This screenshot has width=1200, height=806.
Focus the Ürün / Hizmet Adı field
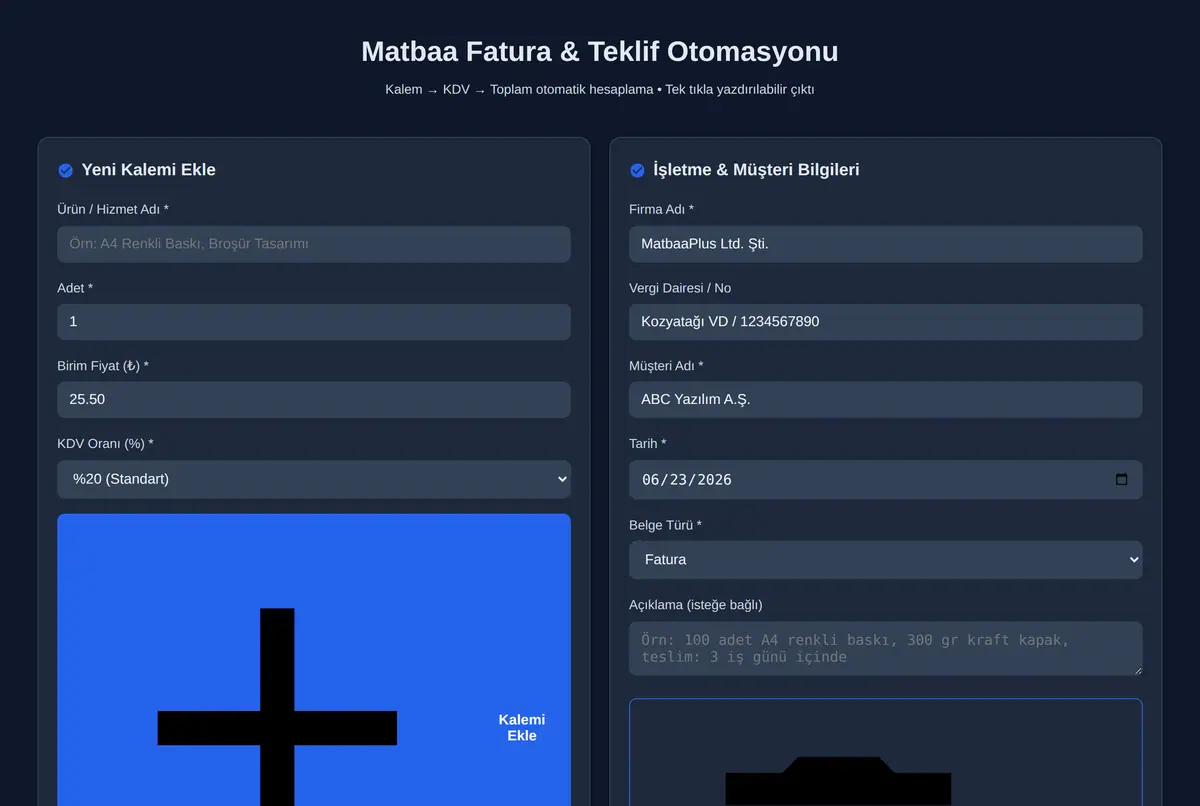tap(314, 244)
